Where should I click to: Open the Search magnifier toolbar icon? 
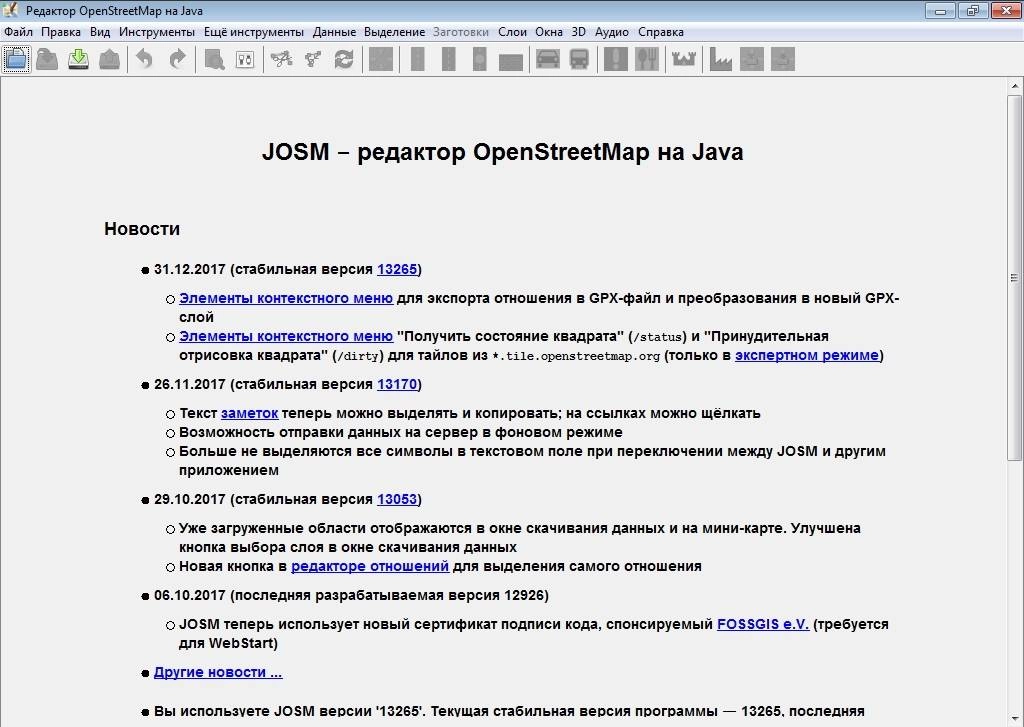(x=214, y=59)
